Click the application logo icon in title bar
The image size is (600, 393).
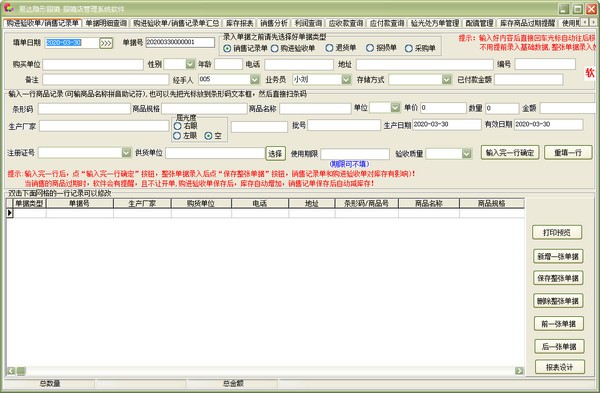pos(8,8)
